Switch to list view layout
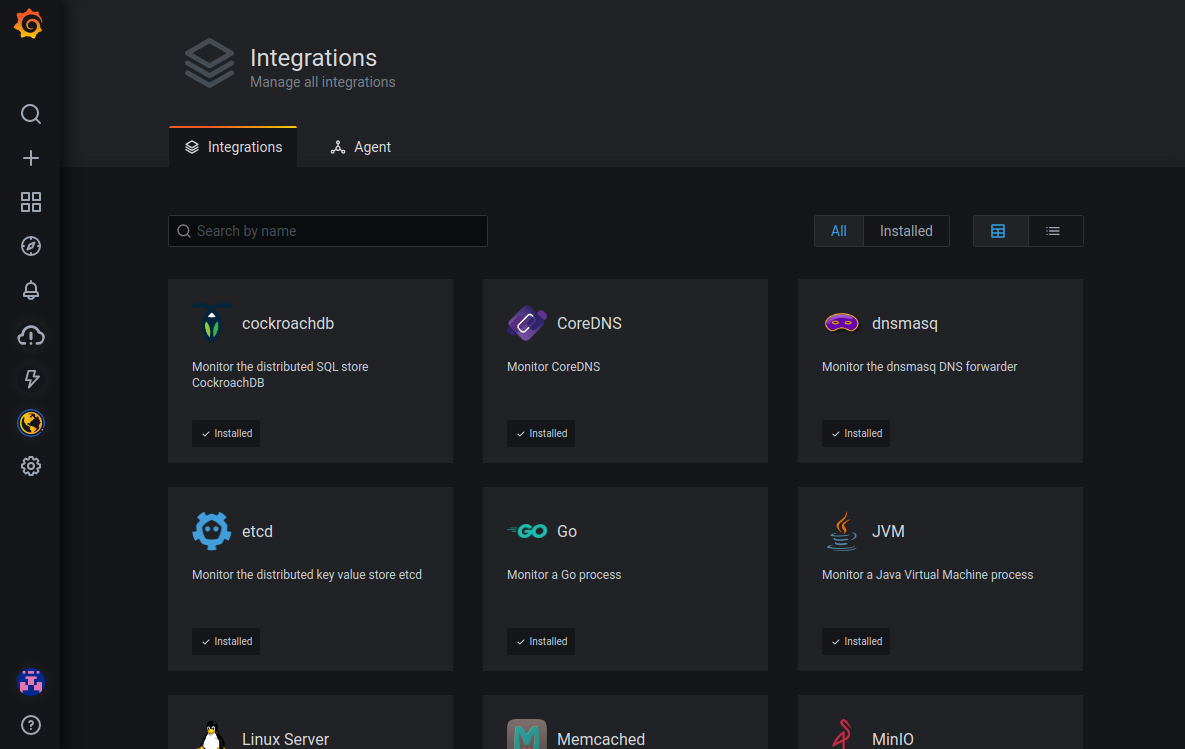The image size is (1185, 749). coord(1056,231)
